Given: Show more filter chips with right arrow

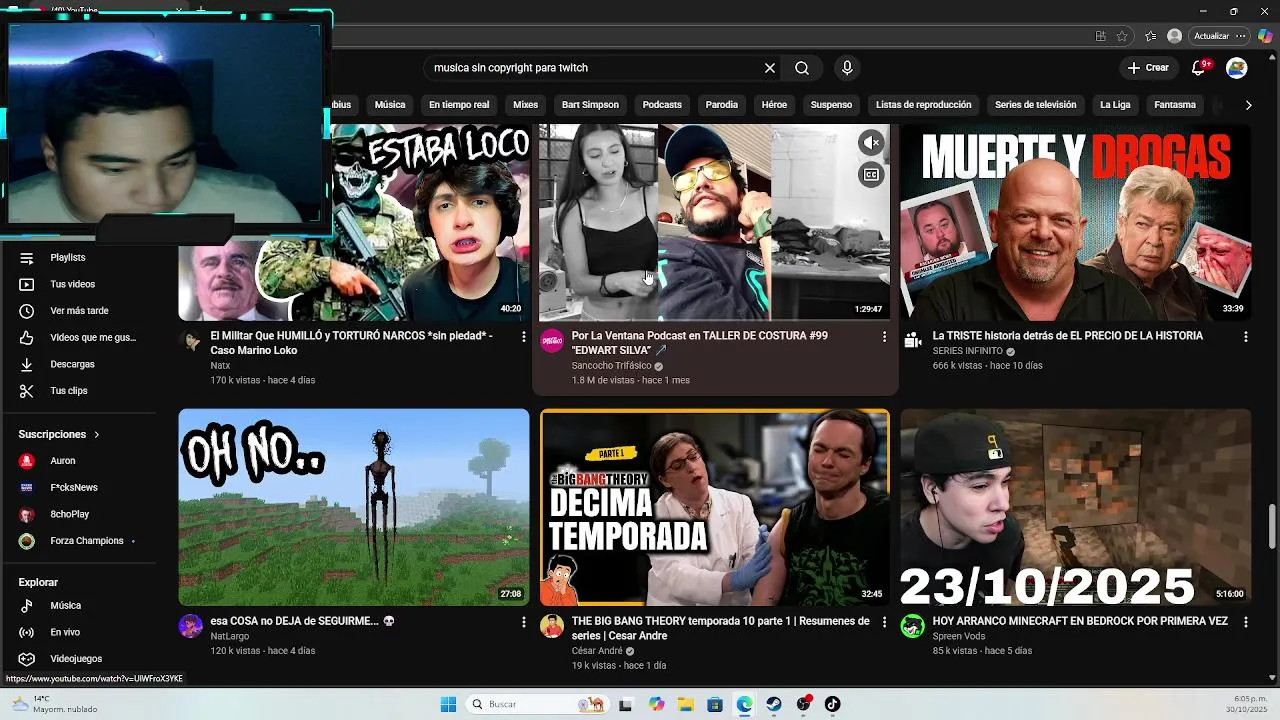Looking at the screenshot, I should click(x=1248, y=104).
